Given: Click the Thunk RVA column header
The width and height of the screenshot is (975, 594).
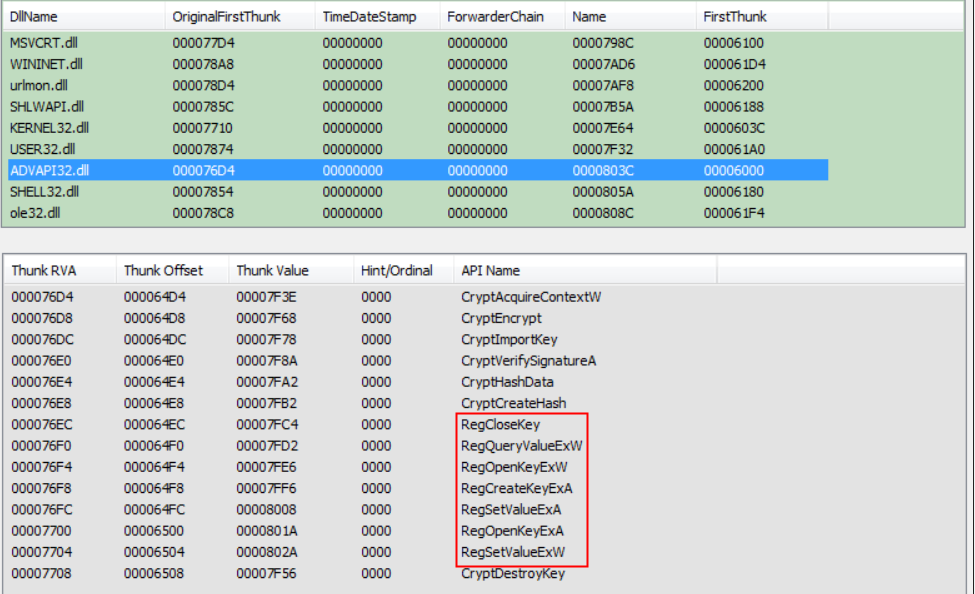Looking at the screenshot, I should (x=60, y=271).
